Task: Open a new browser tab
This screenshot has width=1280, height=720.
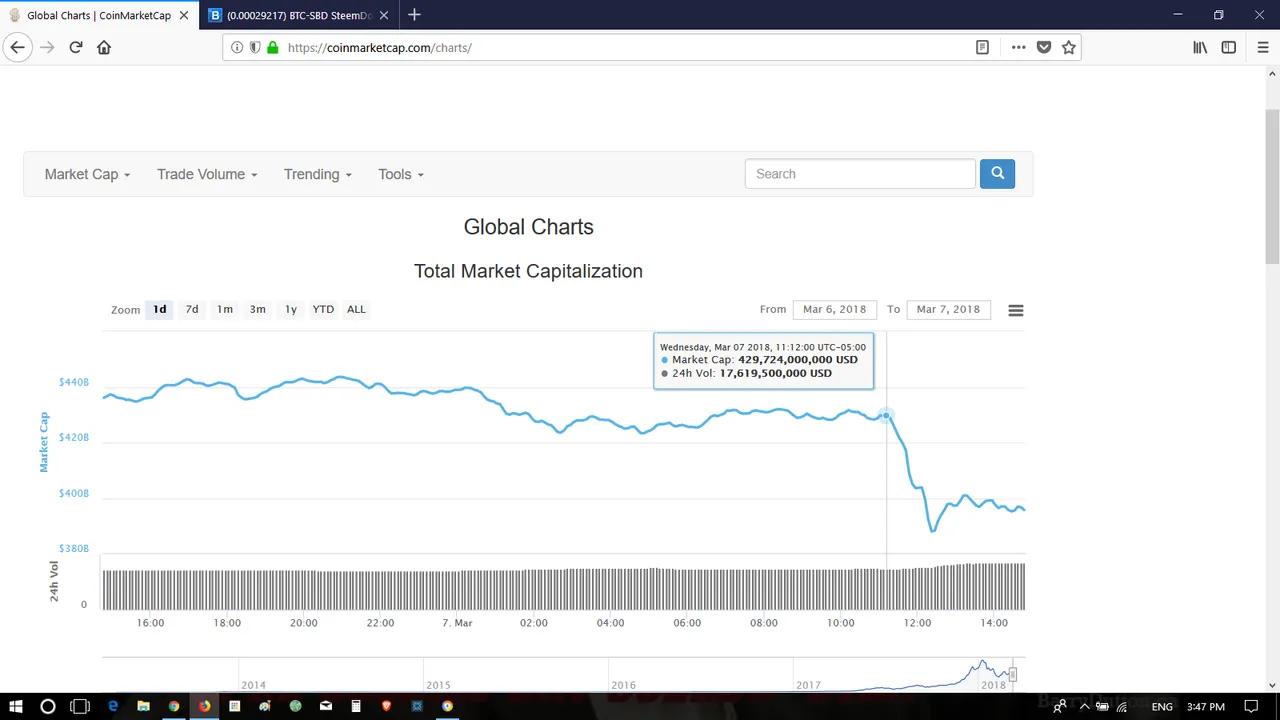Action: click(414, 15)
